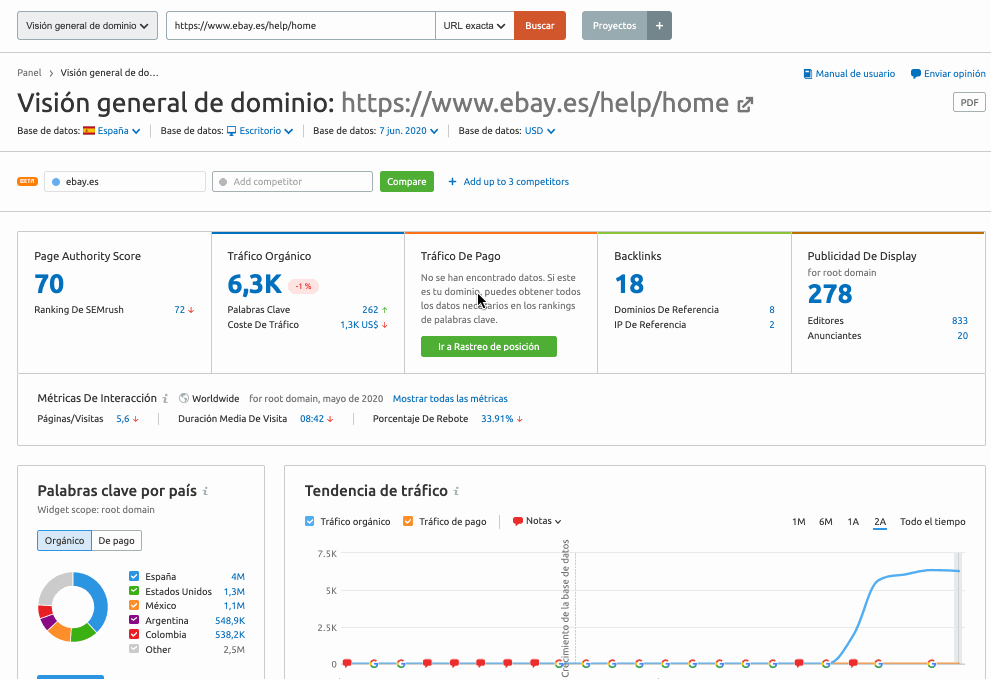Click the Palabras Clave value 262
The width and height of the screenshot is (991, 679).
pyautogui.click(x=370, y=310)
